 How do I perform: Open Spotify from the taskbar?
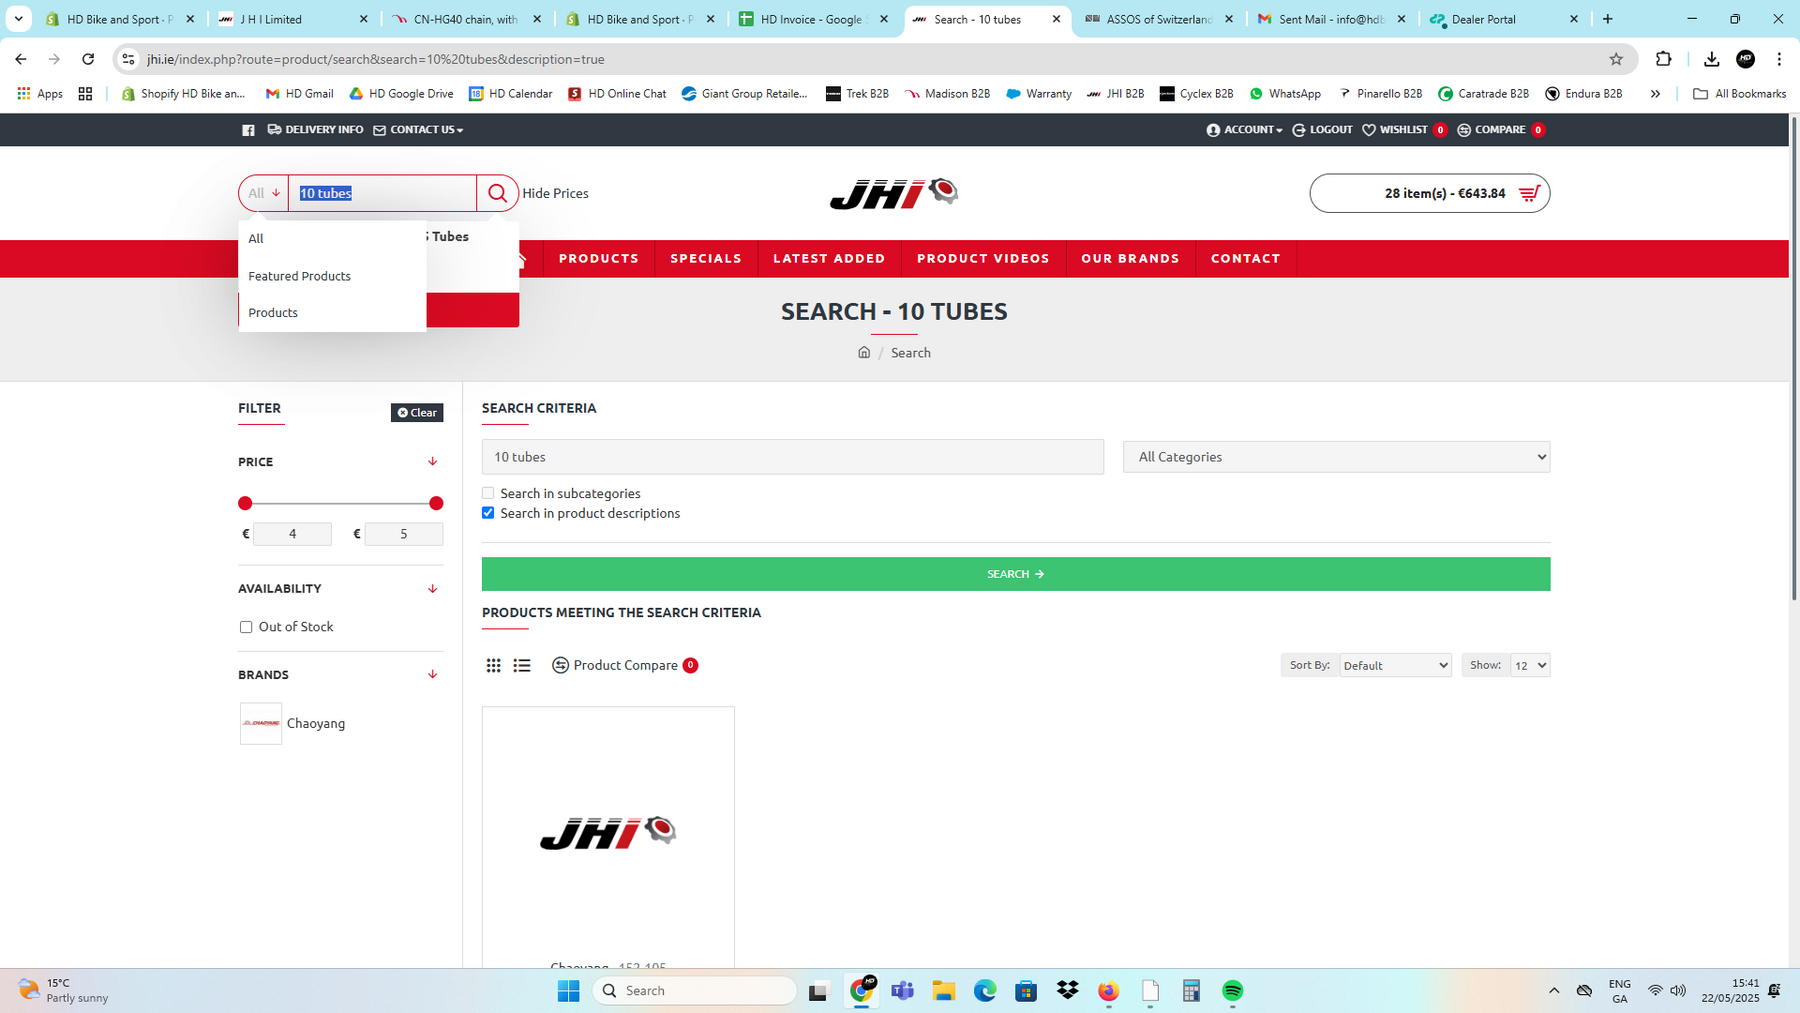pyautogui.click(x=1232, y=990)
